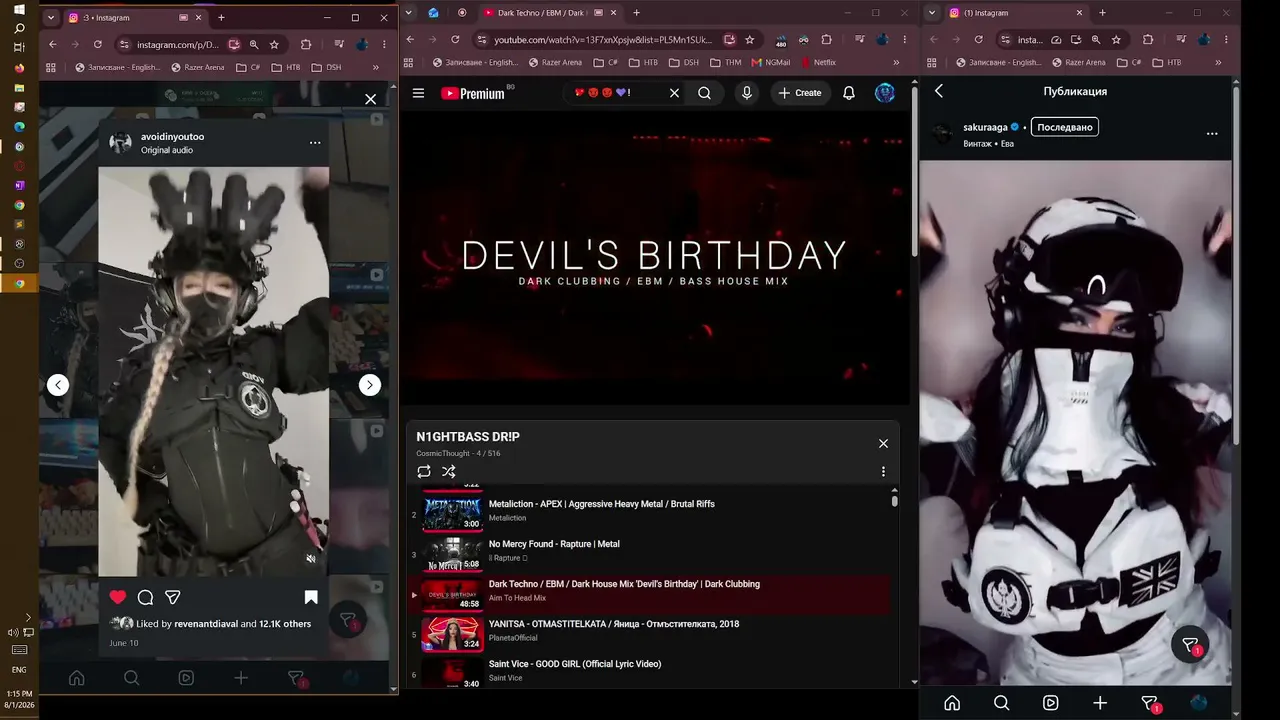Clear the YouTube search box
1280x720 pixels.
[674, 93]
